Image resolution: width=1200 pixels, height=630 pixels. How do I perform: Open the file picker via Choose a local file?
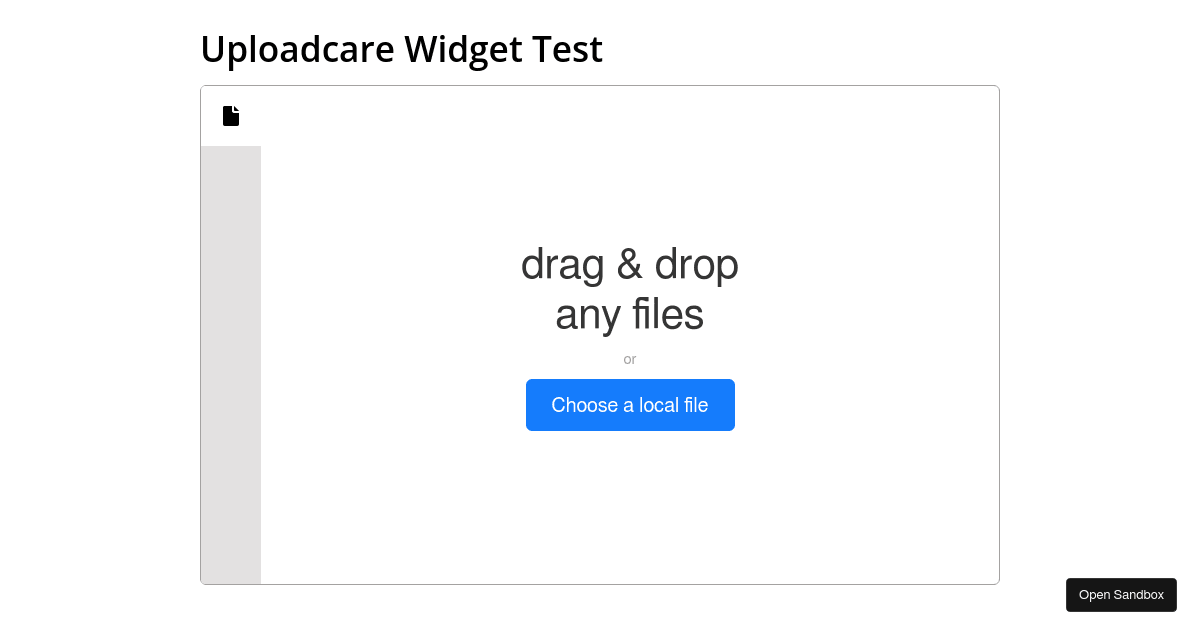pos(630,405)
